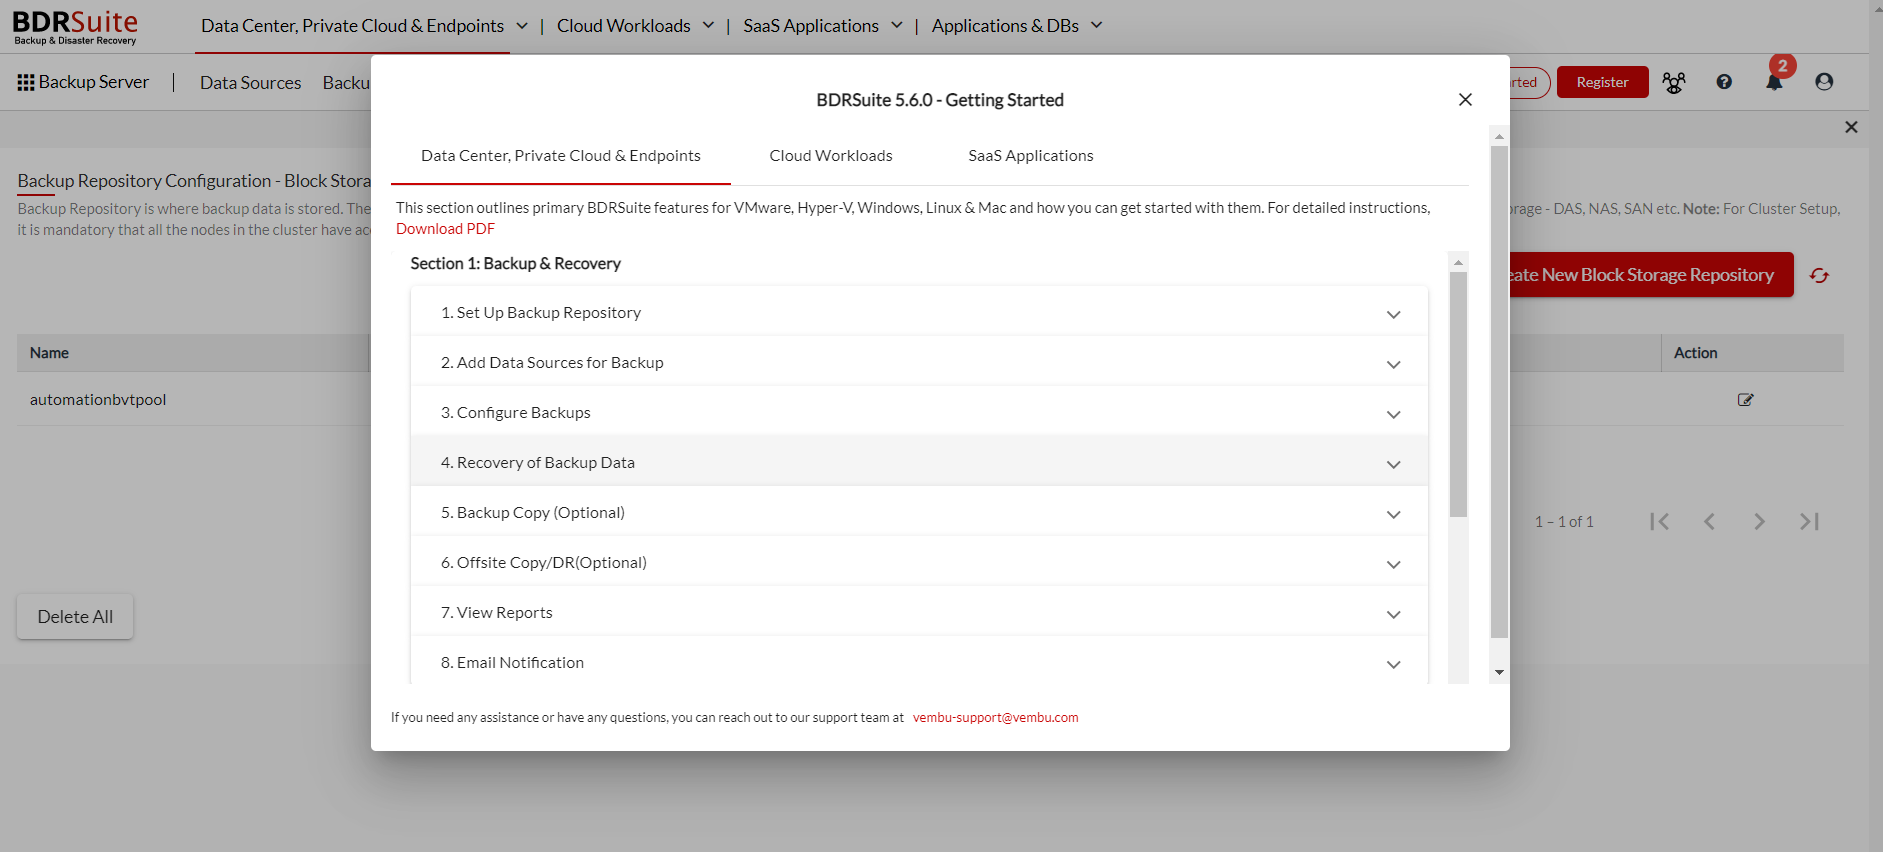The height and width of the screenshot is (852, 1883).
Task: Go to last page of repository list
Action: [1809, 521]
